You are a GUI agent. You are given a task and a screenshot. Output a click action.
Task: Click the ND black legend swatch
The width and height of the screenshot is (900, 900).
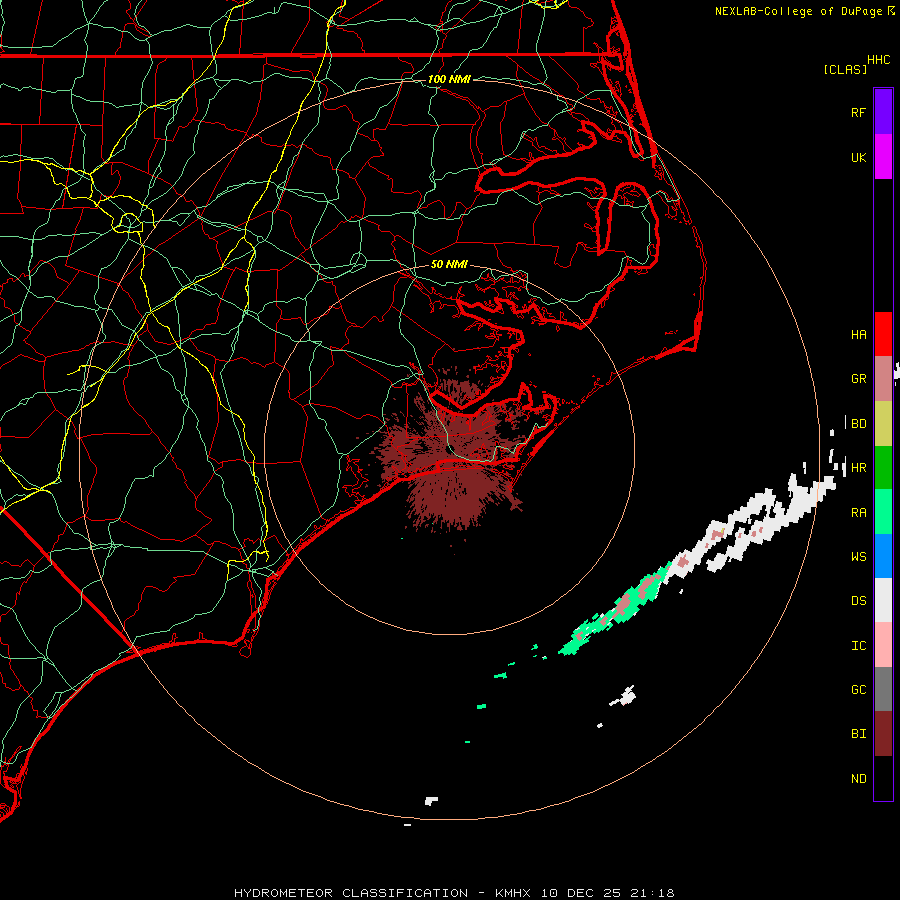click(x=883, y=778)
